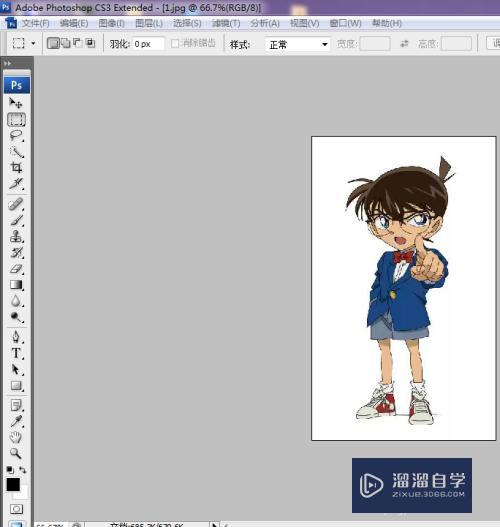Choose Subtract from selection mode
The image size is (500, 527).
(78, 43)
